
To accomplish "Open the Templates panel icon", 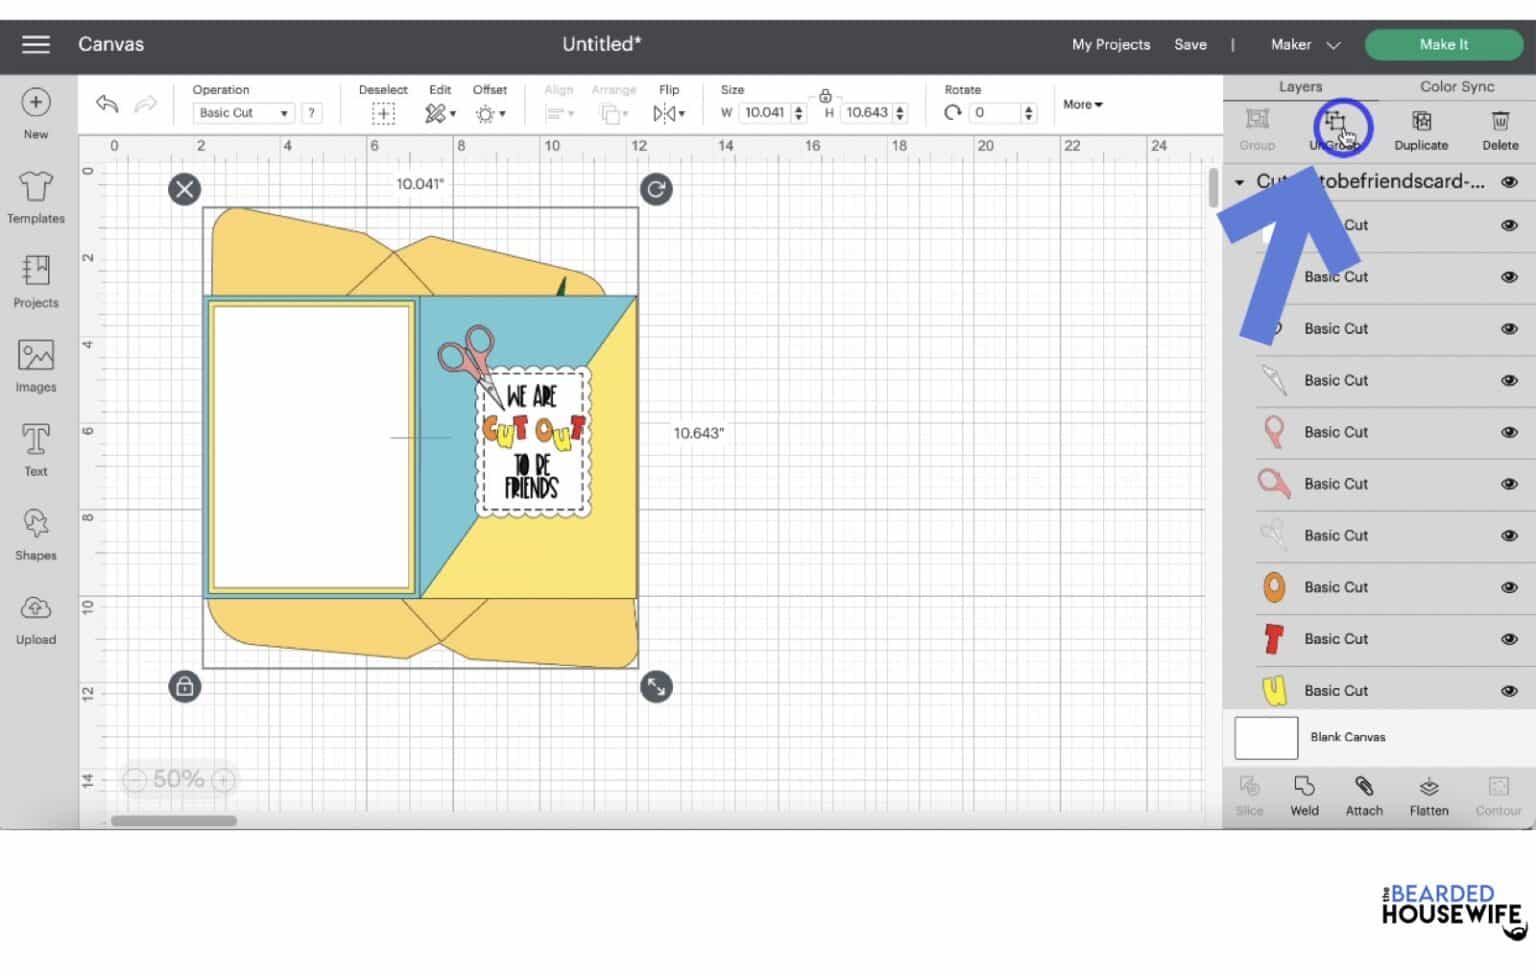I will click(36, 187).
